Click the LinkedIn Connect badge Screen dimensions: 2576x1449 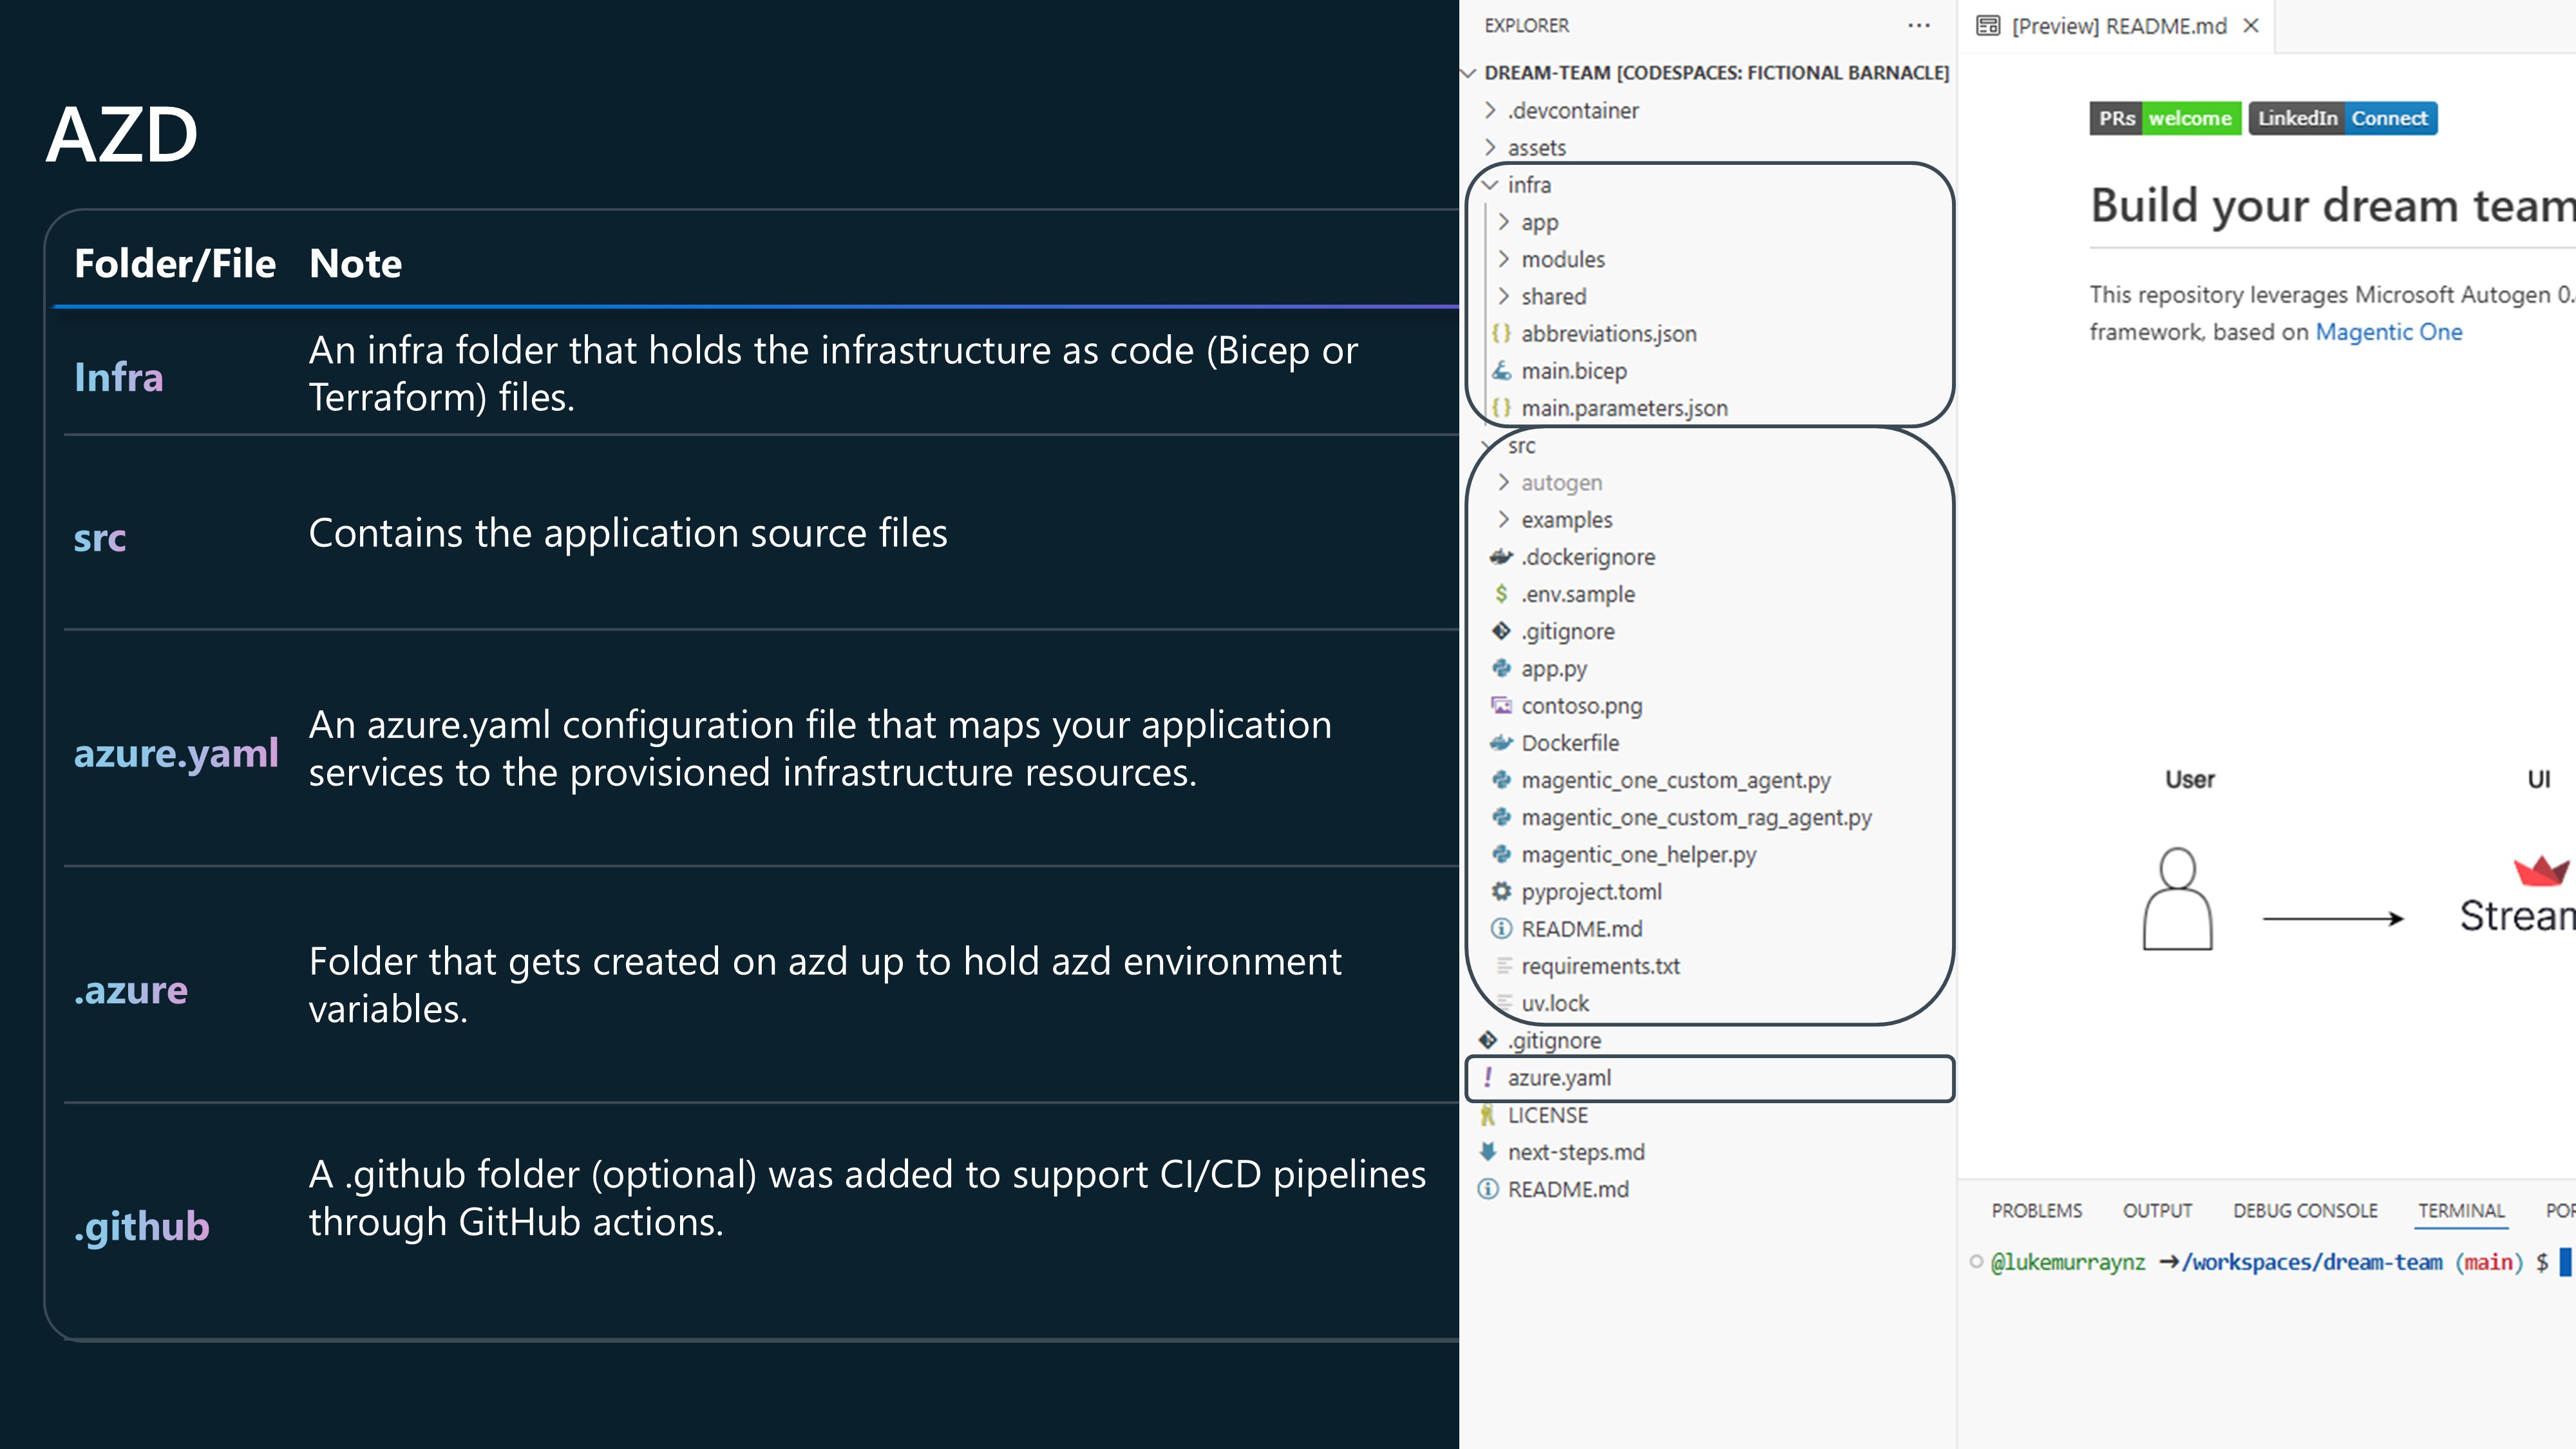click(x=2343, y=118)
